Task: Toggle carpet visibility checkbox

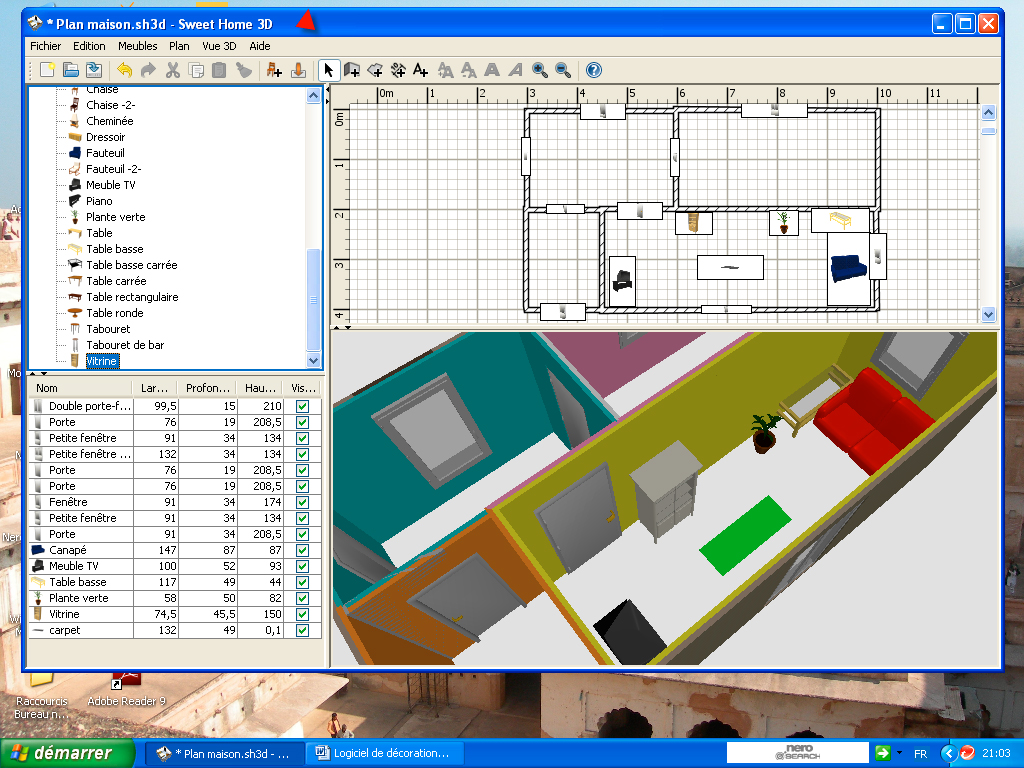Action: tap(302, 630)
